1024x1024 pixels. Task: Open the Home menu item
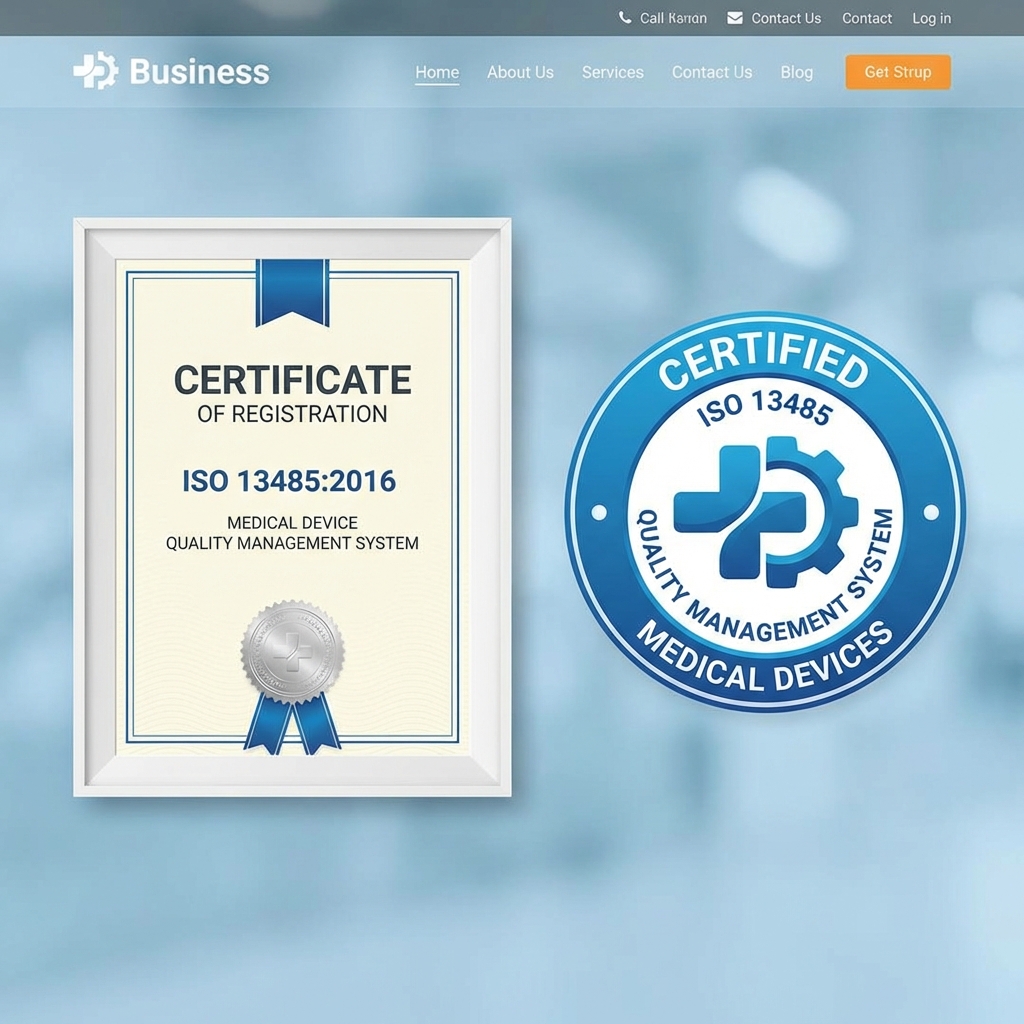[x=437, y=72]
